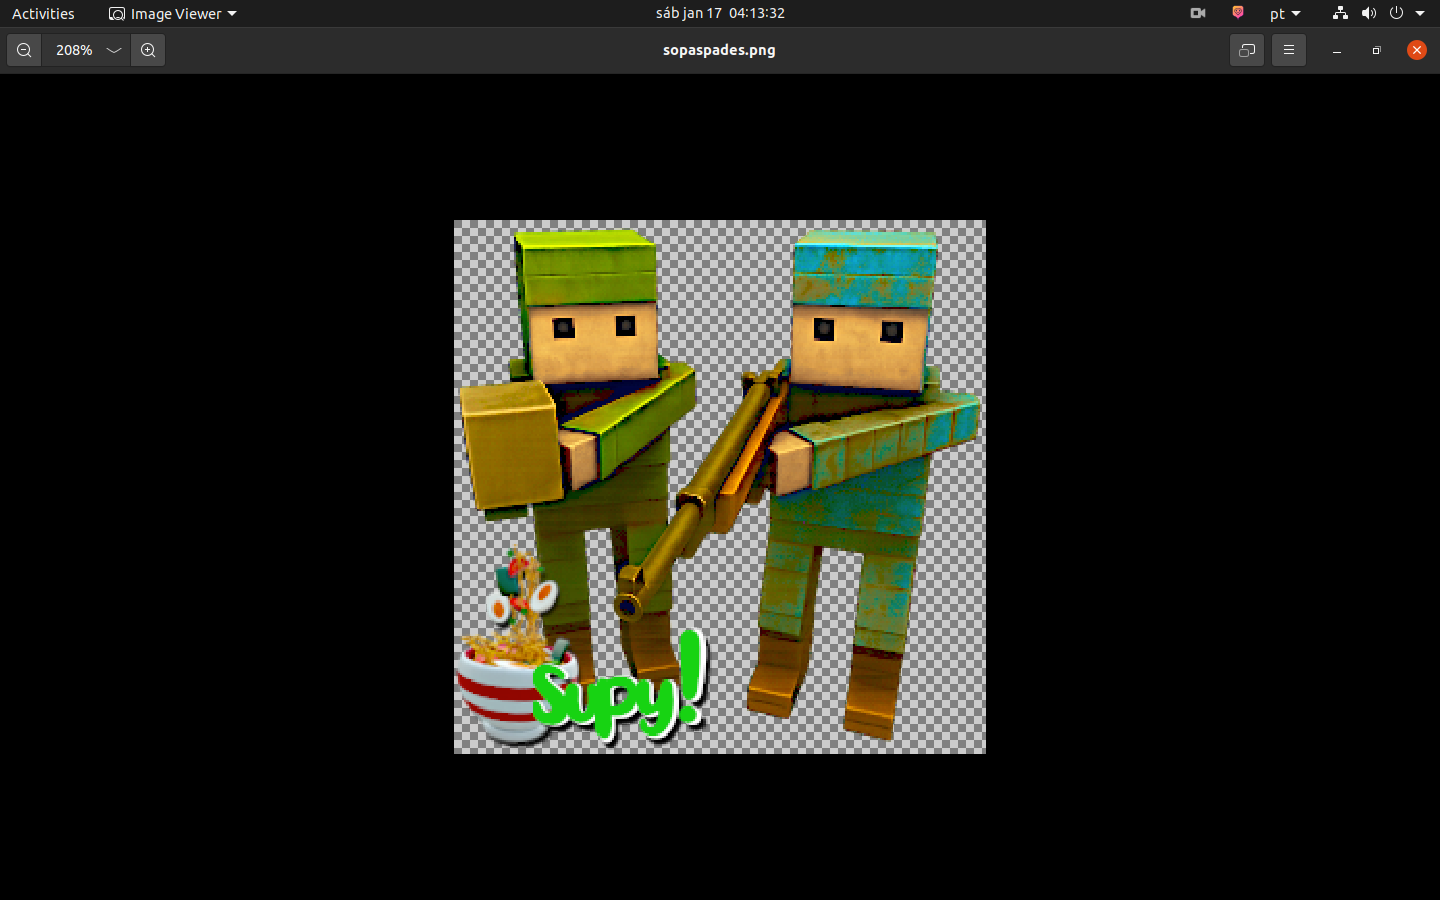Click the pink shield tray icon
The width and height of the screenshot is (1440, 900).
click(x=1237, y=13)
